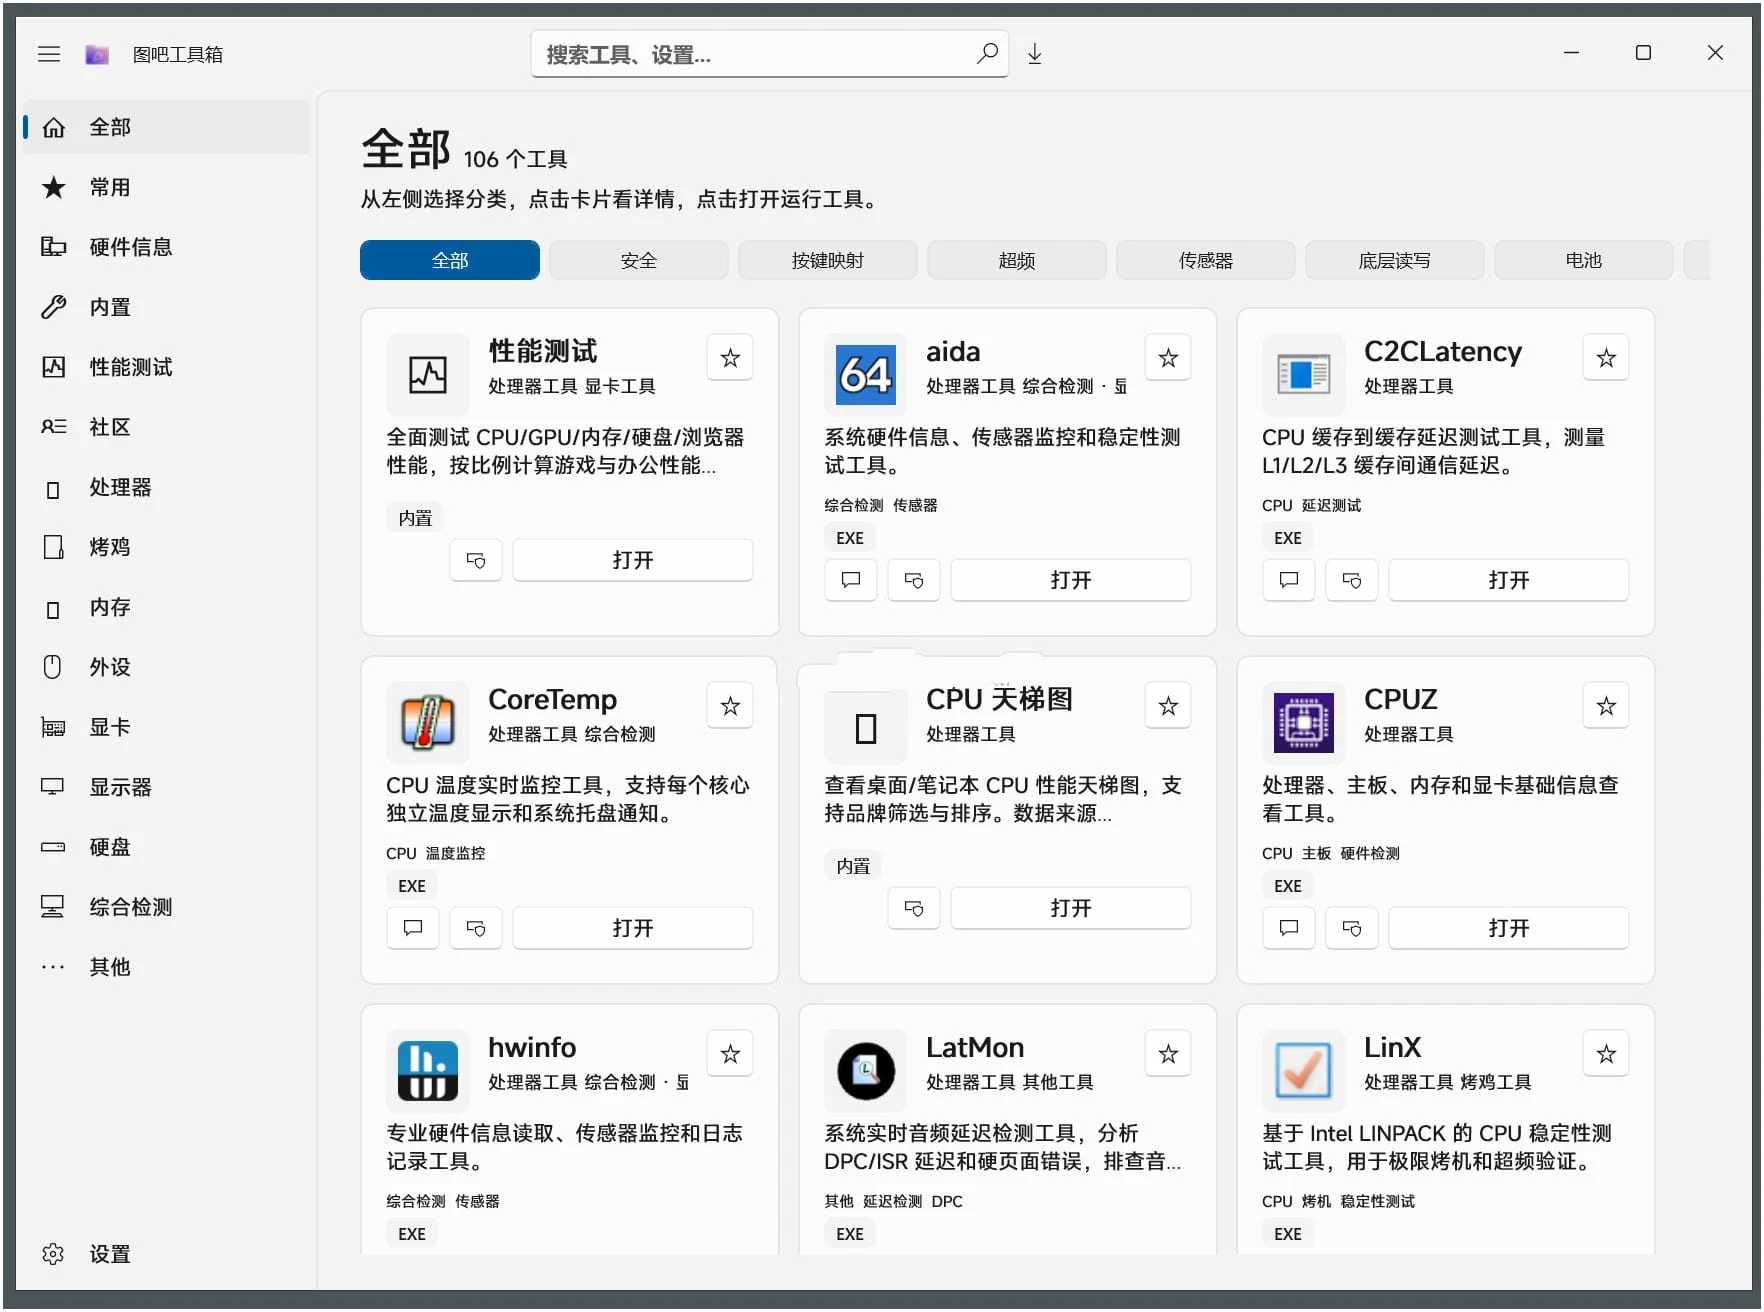Viewport: 1764px width, 1312px height.
Task: Favorite the aida card with star
Action: [x=1168, y=358]
